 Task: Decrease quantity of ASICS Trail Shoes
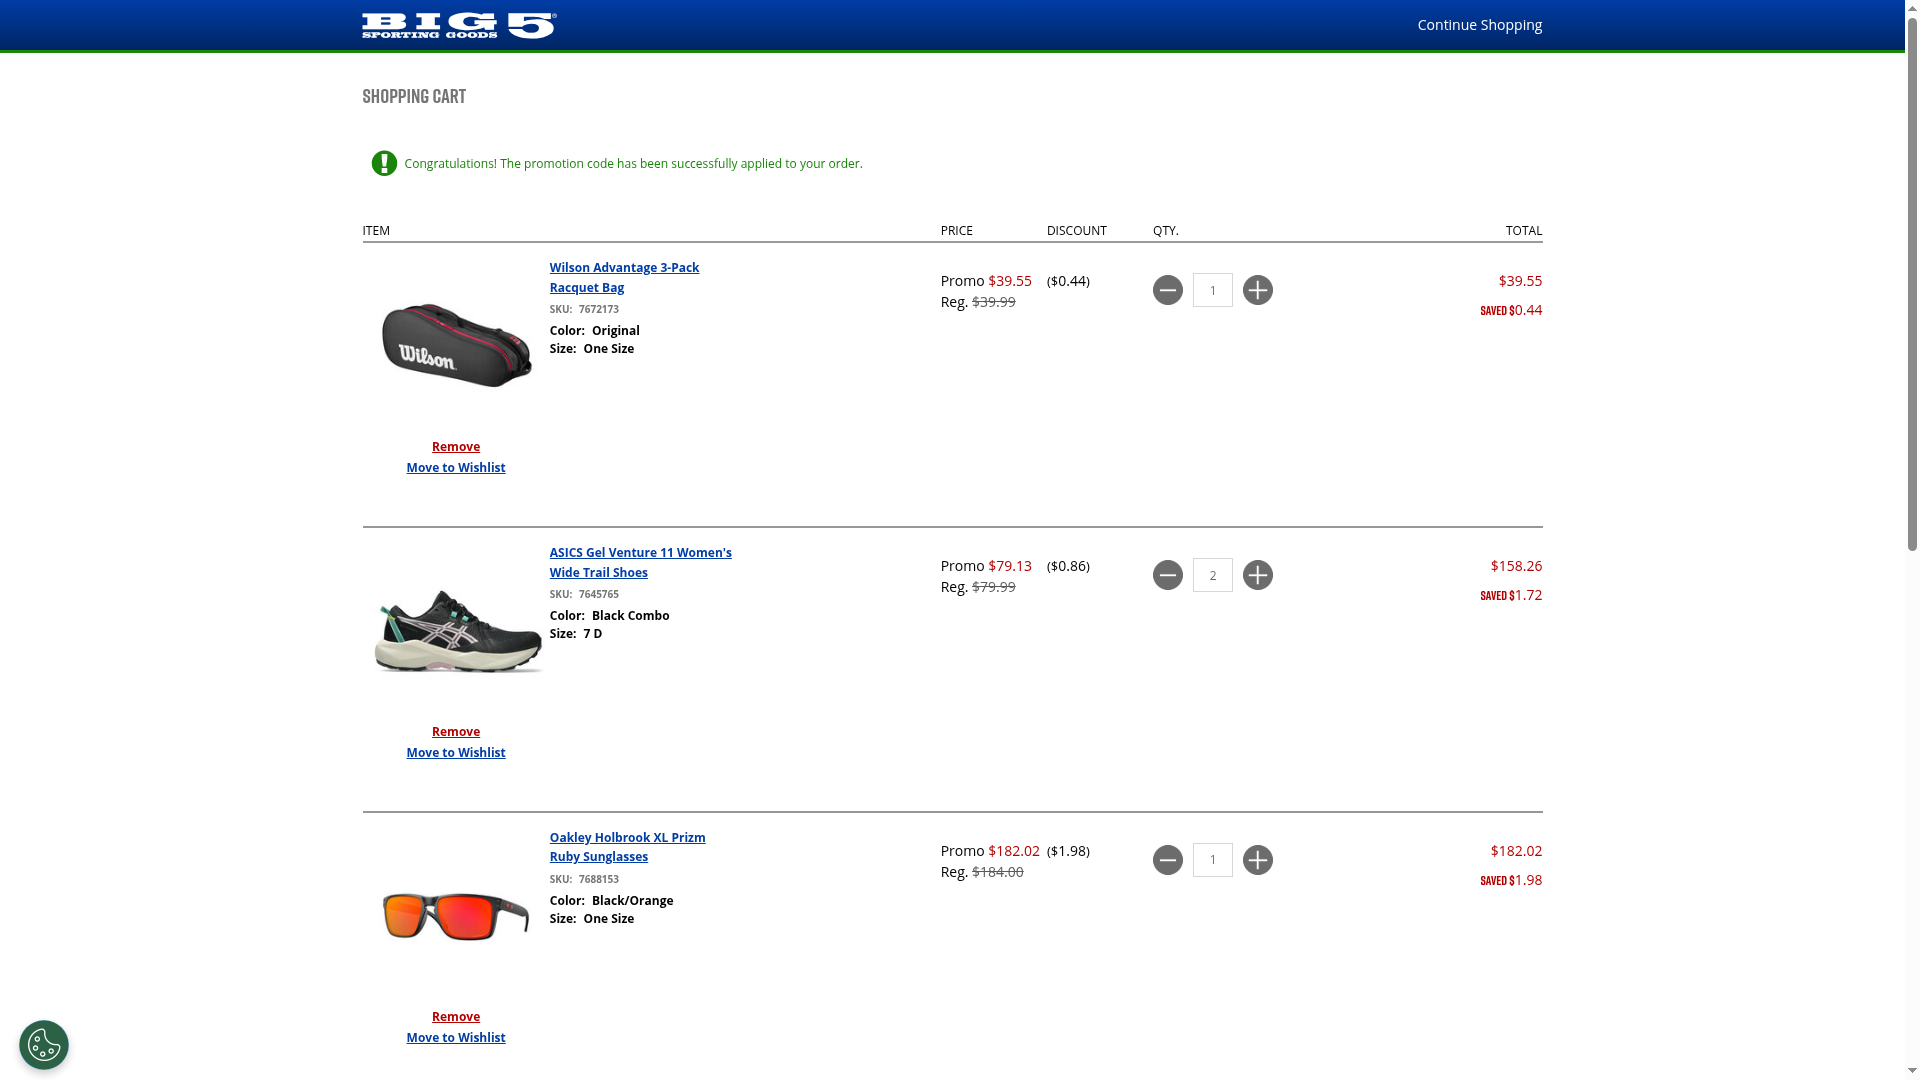click(x=1167, y=575)
